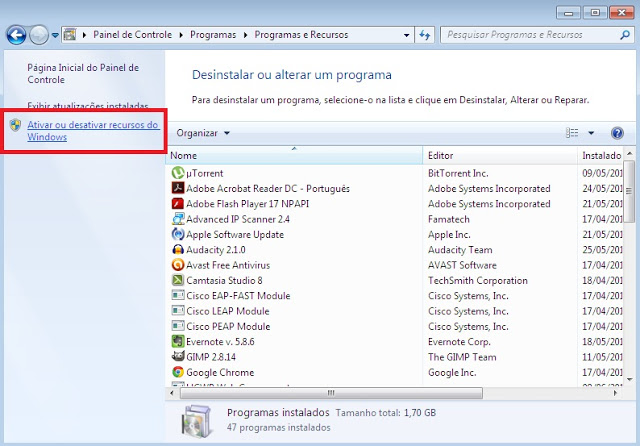Select Cisco EAP-FAST Module icon
This screenshot has height=446, width=640.
(178, 295)
